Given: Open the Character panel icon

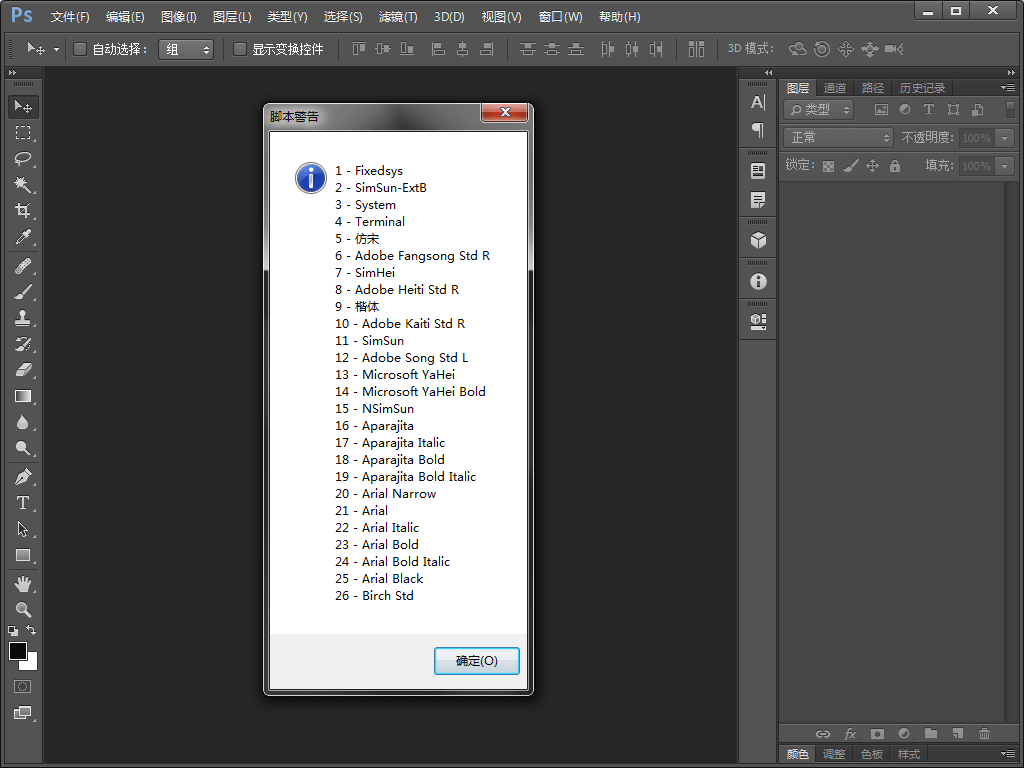Looking at the screenshot, I should point(758,103).
